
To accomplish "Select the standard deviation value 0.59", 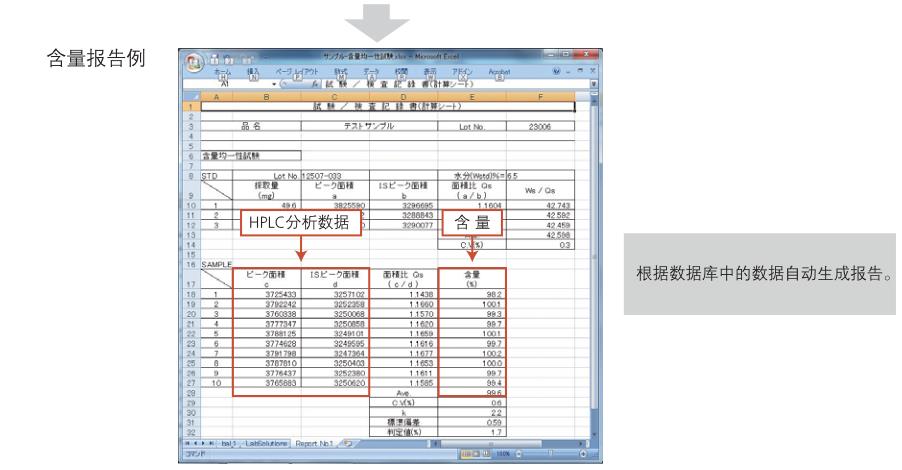I will (472, 422).
